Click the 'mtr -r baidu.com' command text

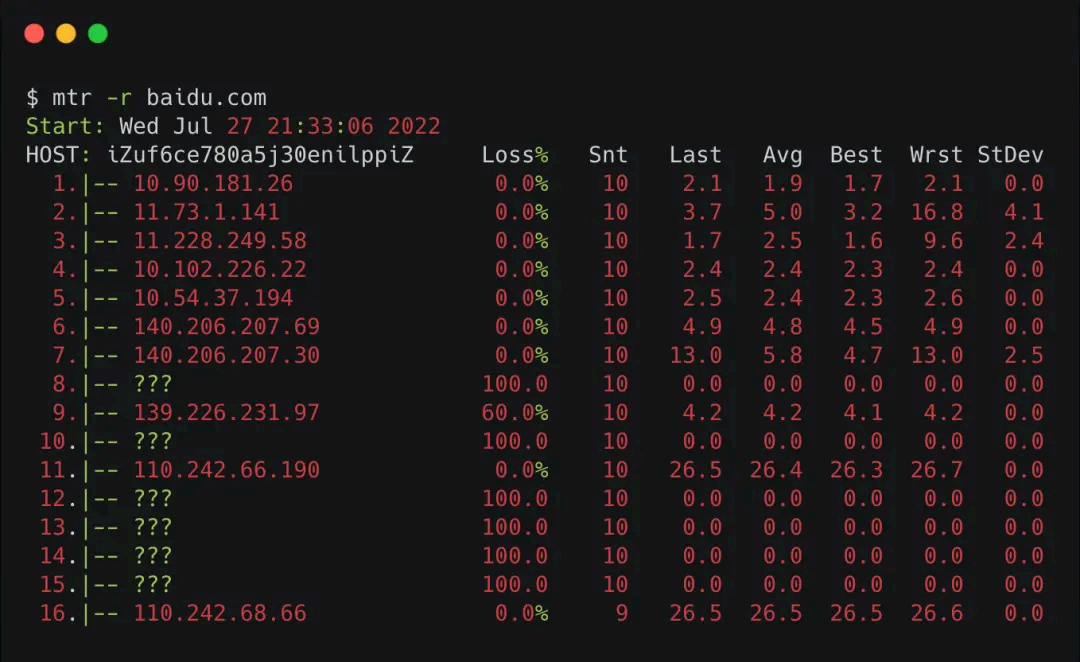coord(159,98)
